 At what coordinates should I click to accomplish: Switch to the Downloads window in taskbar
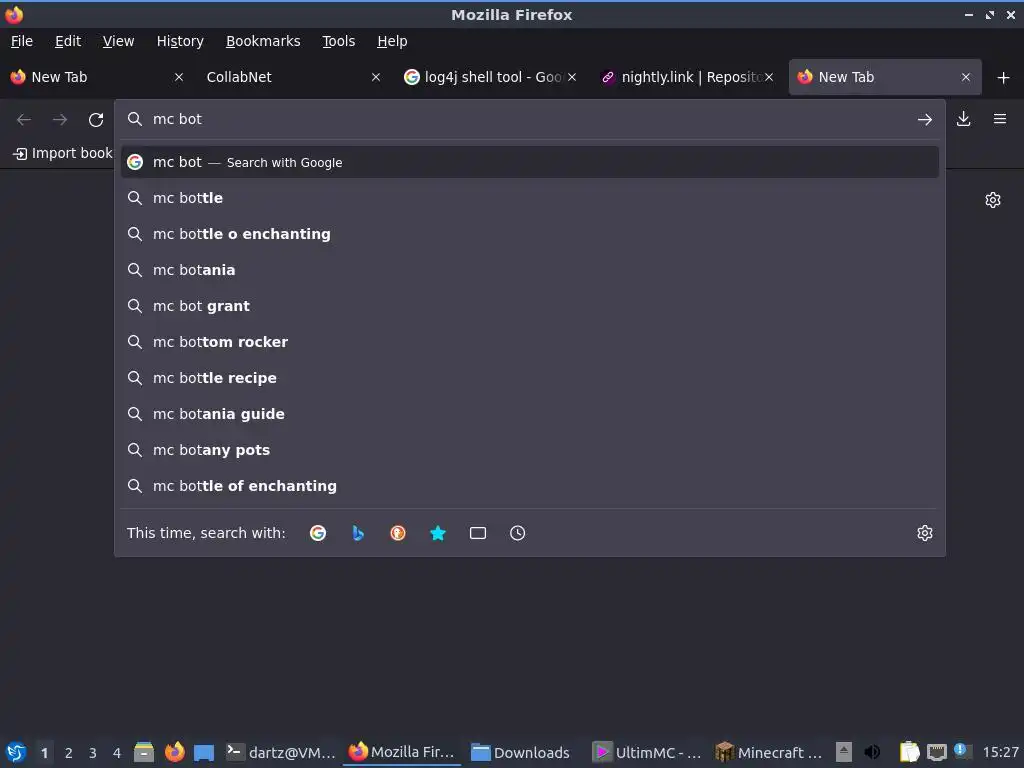pos(521,752)
